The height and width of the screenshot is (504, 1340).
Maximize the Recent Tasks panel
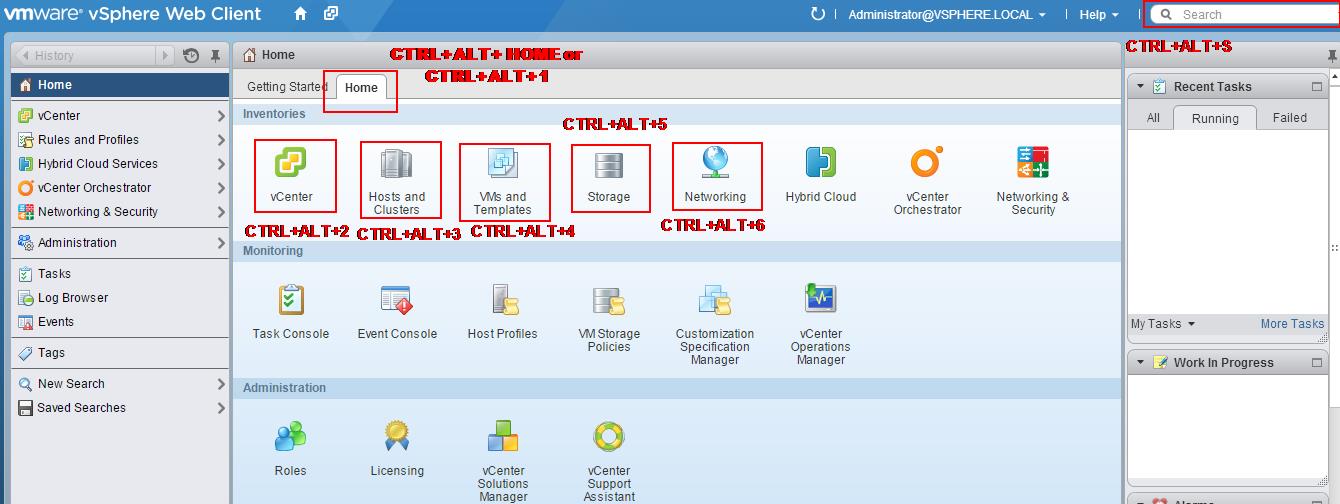pos(1317,87)
